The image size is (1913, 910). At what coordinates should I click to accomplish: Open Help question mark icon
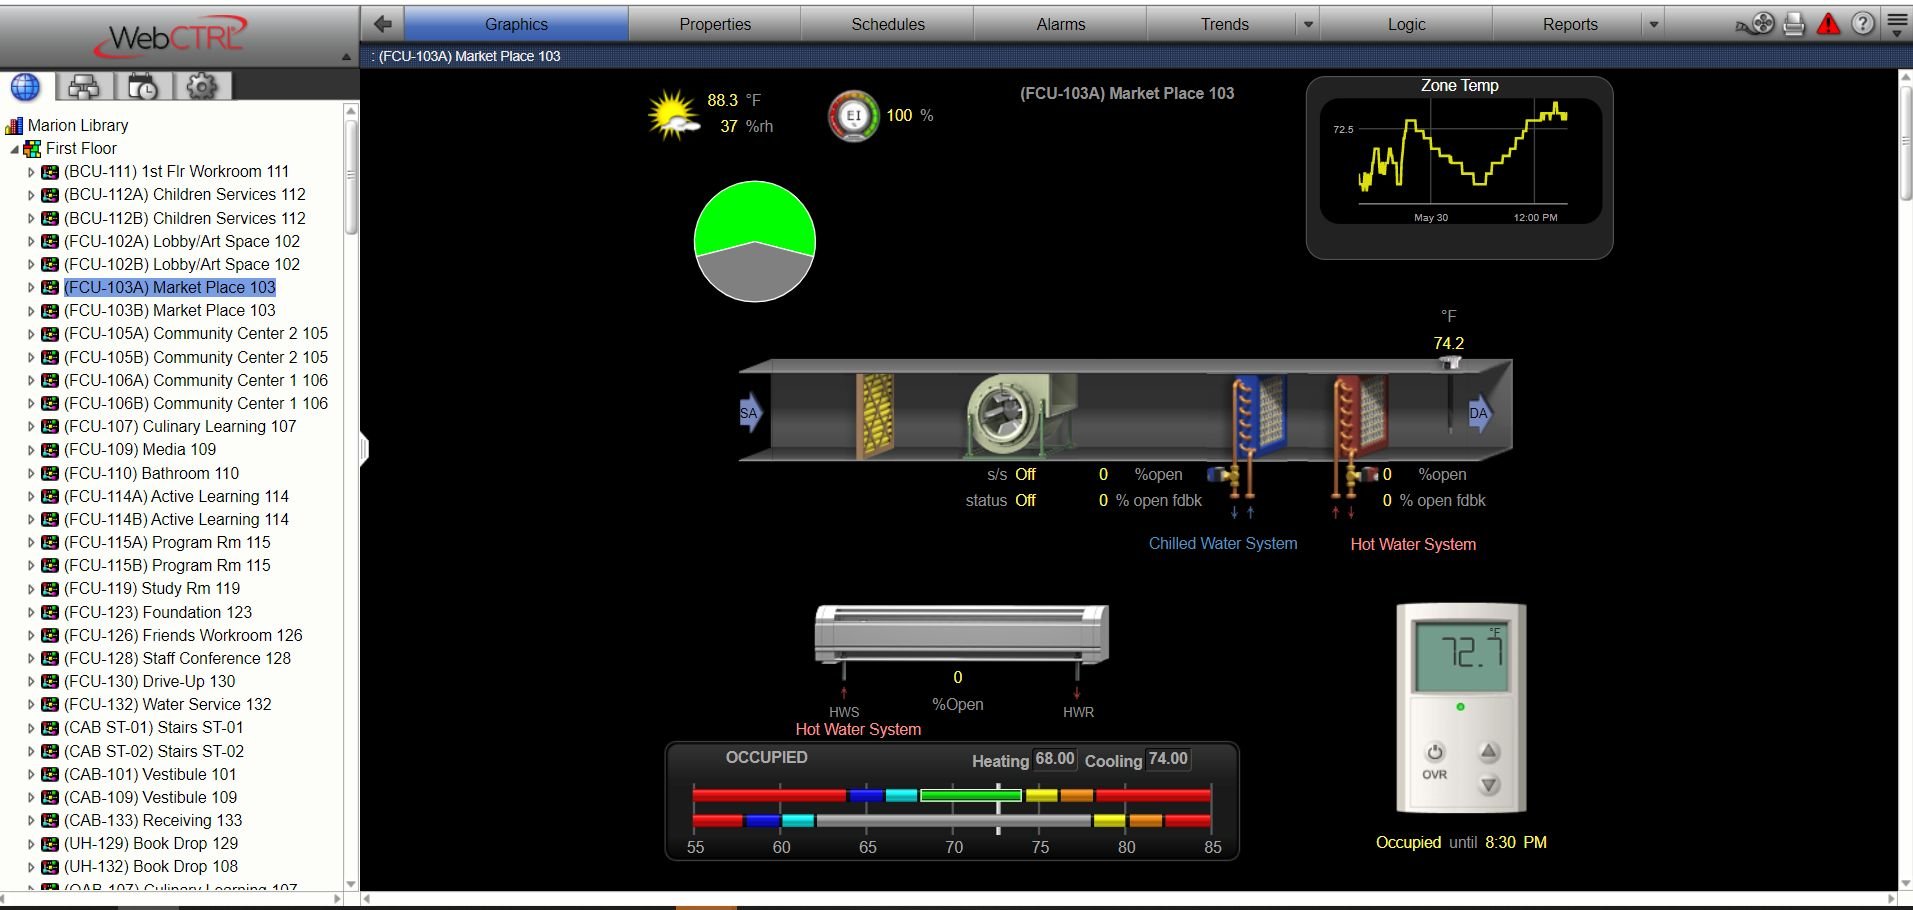tap(1862, 24)
